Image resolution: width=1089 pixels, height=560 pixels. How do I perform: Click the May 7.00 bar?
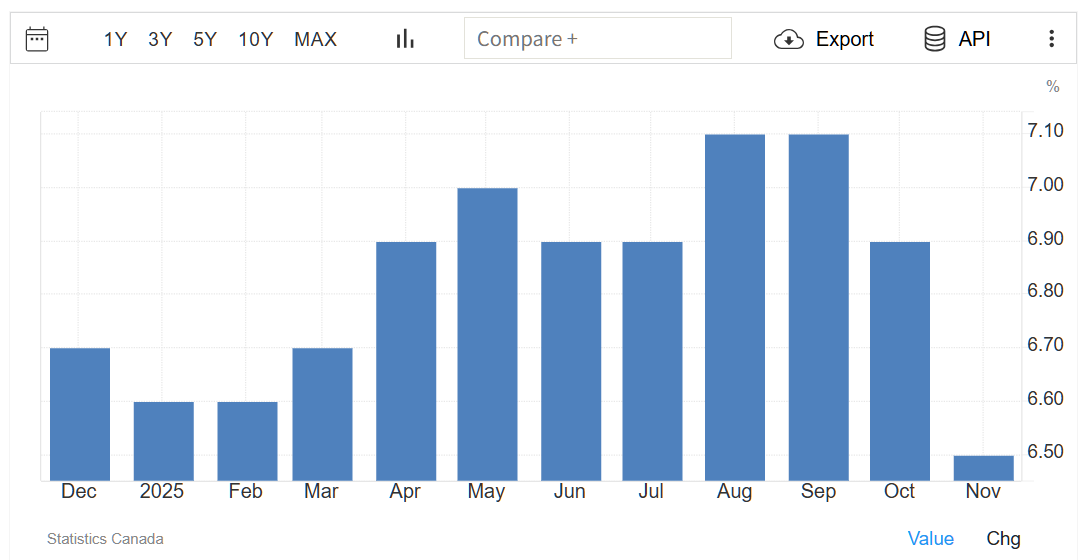point(487,335)
